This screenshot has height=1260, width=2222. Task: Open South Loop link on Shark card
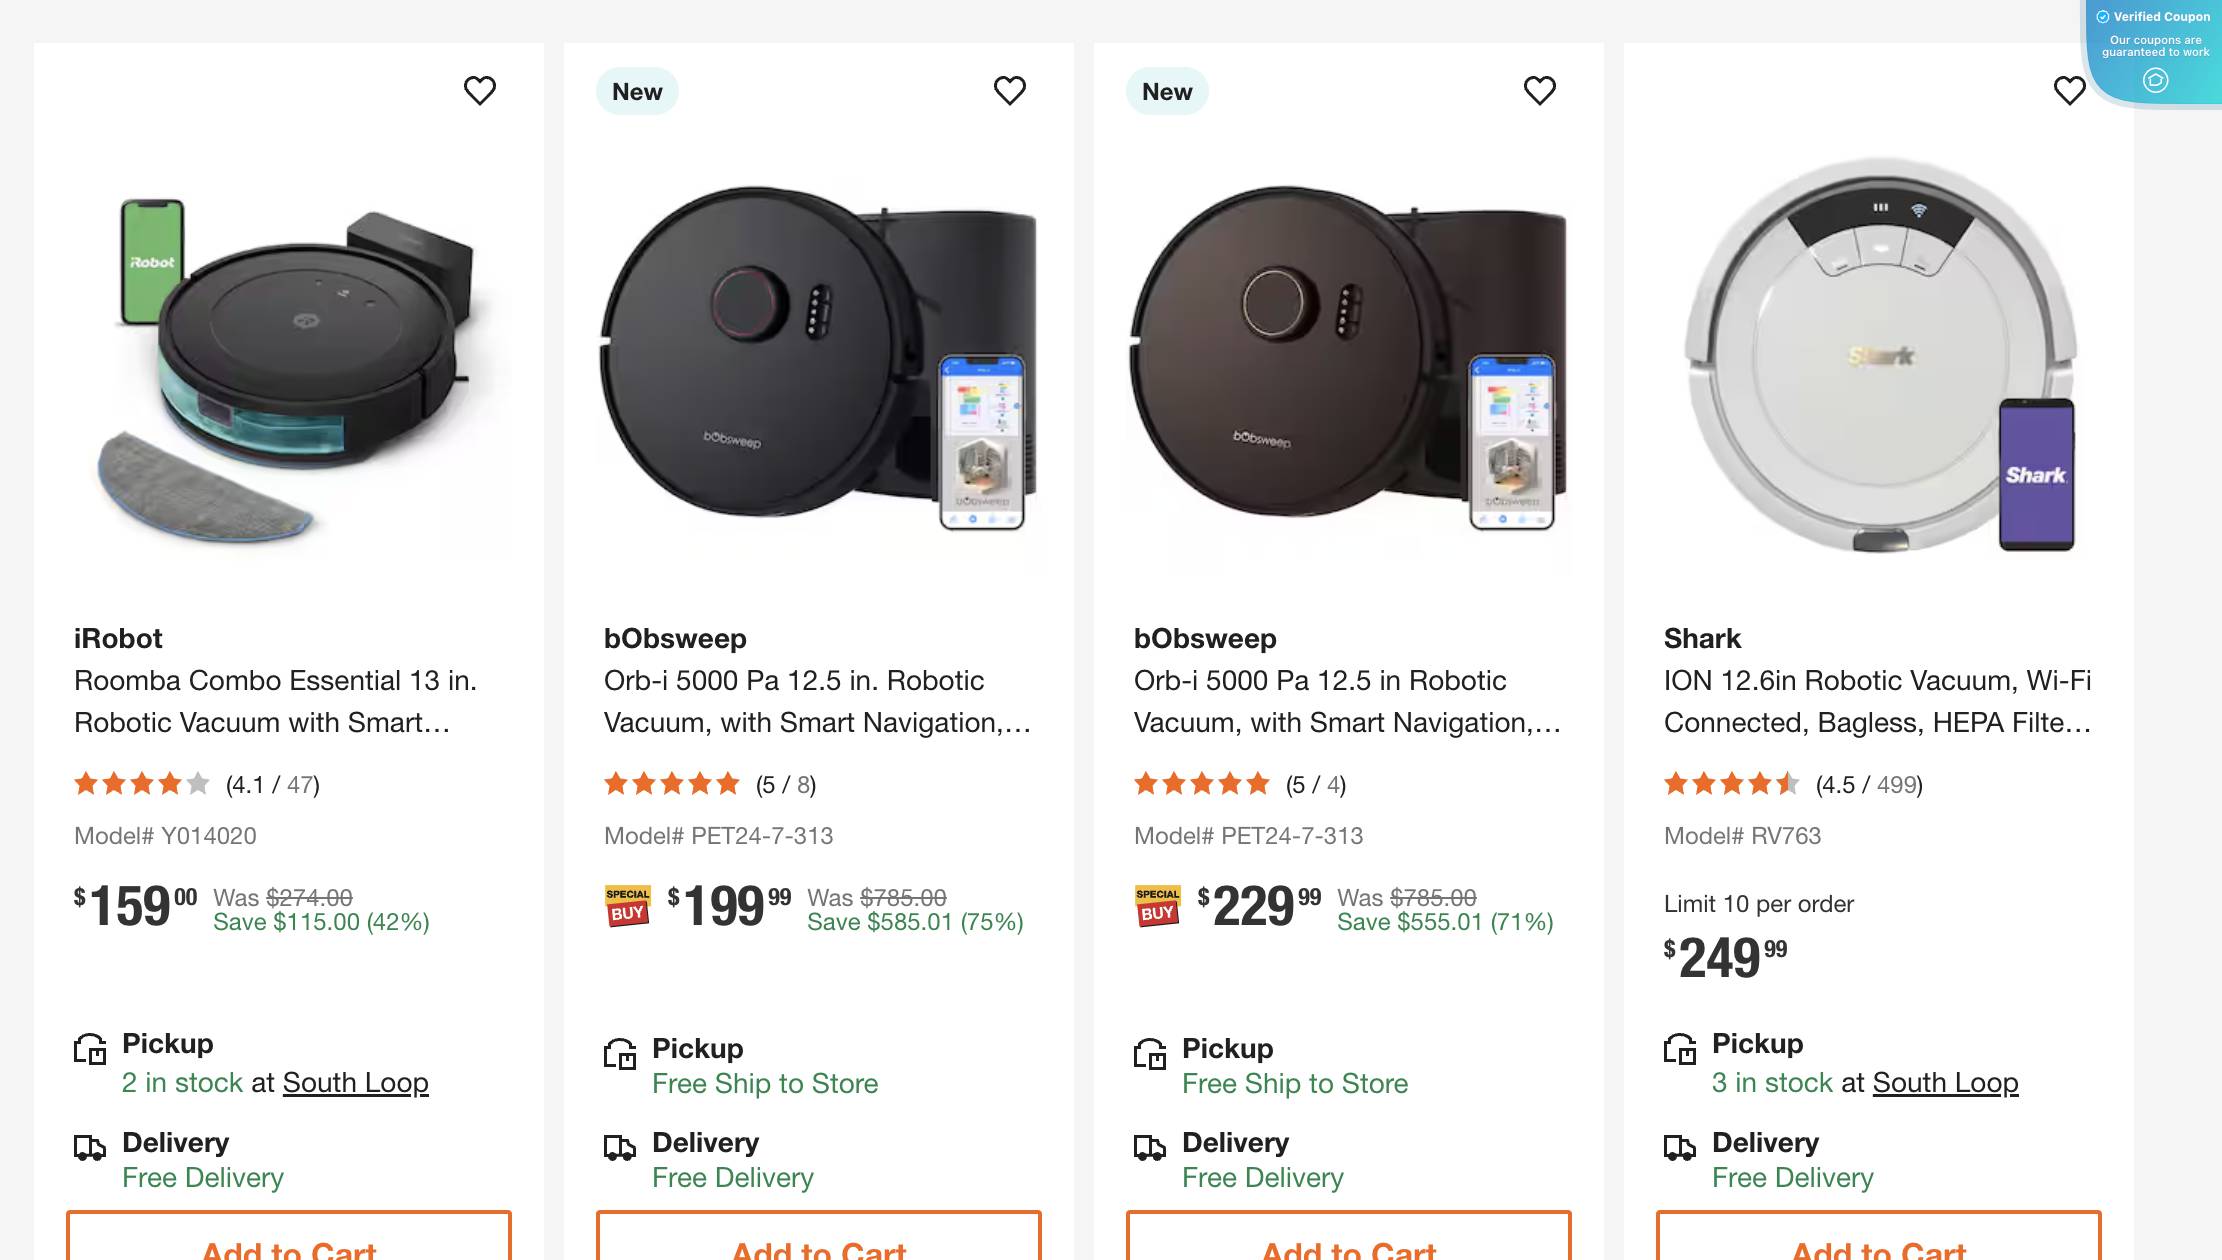tap(1945, 1083)
